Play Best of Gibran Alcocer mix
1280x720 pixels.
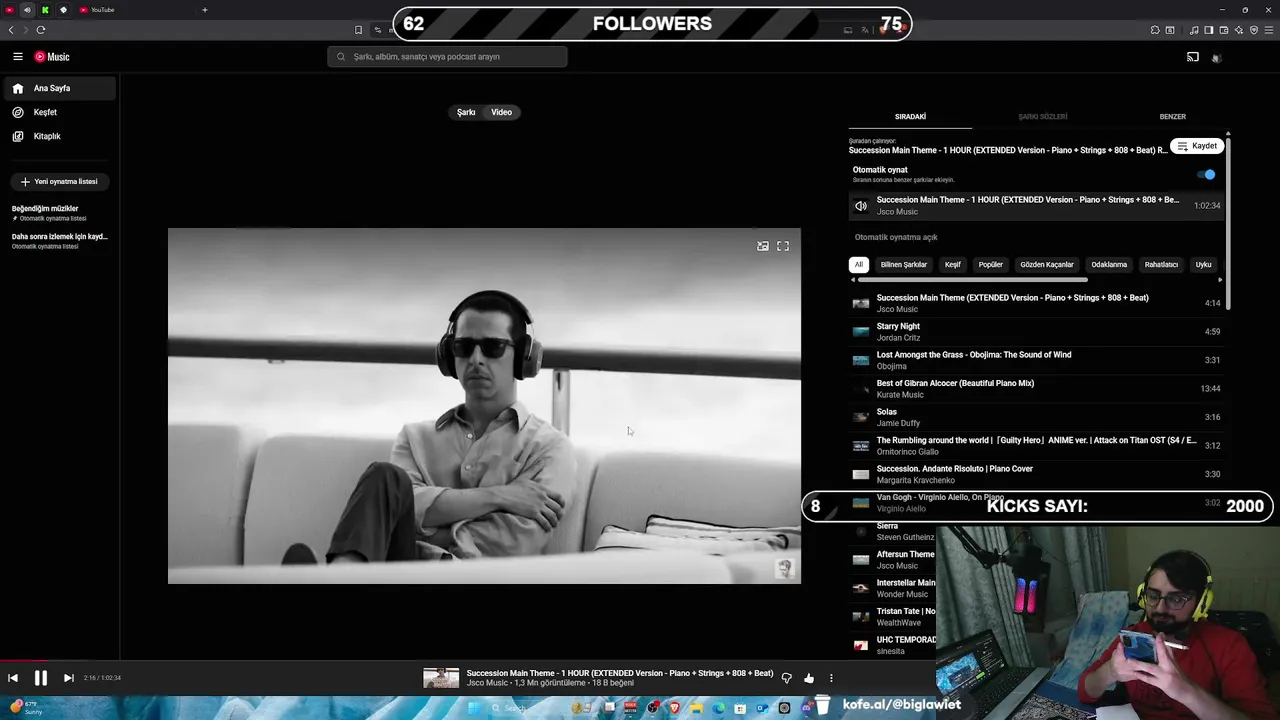point(1036,389)
